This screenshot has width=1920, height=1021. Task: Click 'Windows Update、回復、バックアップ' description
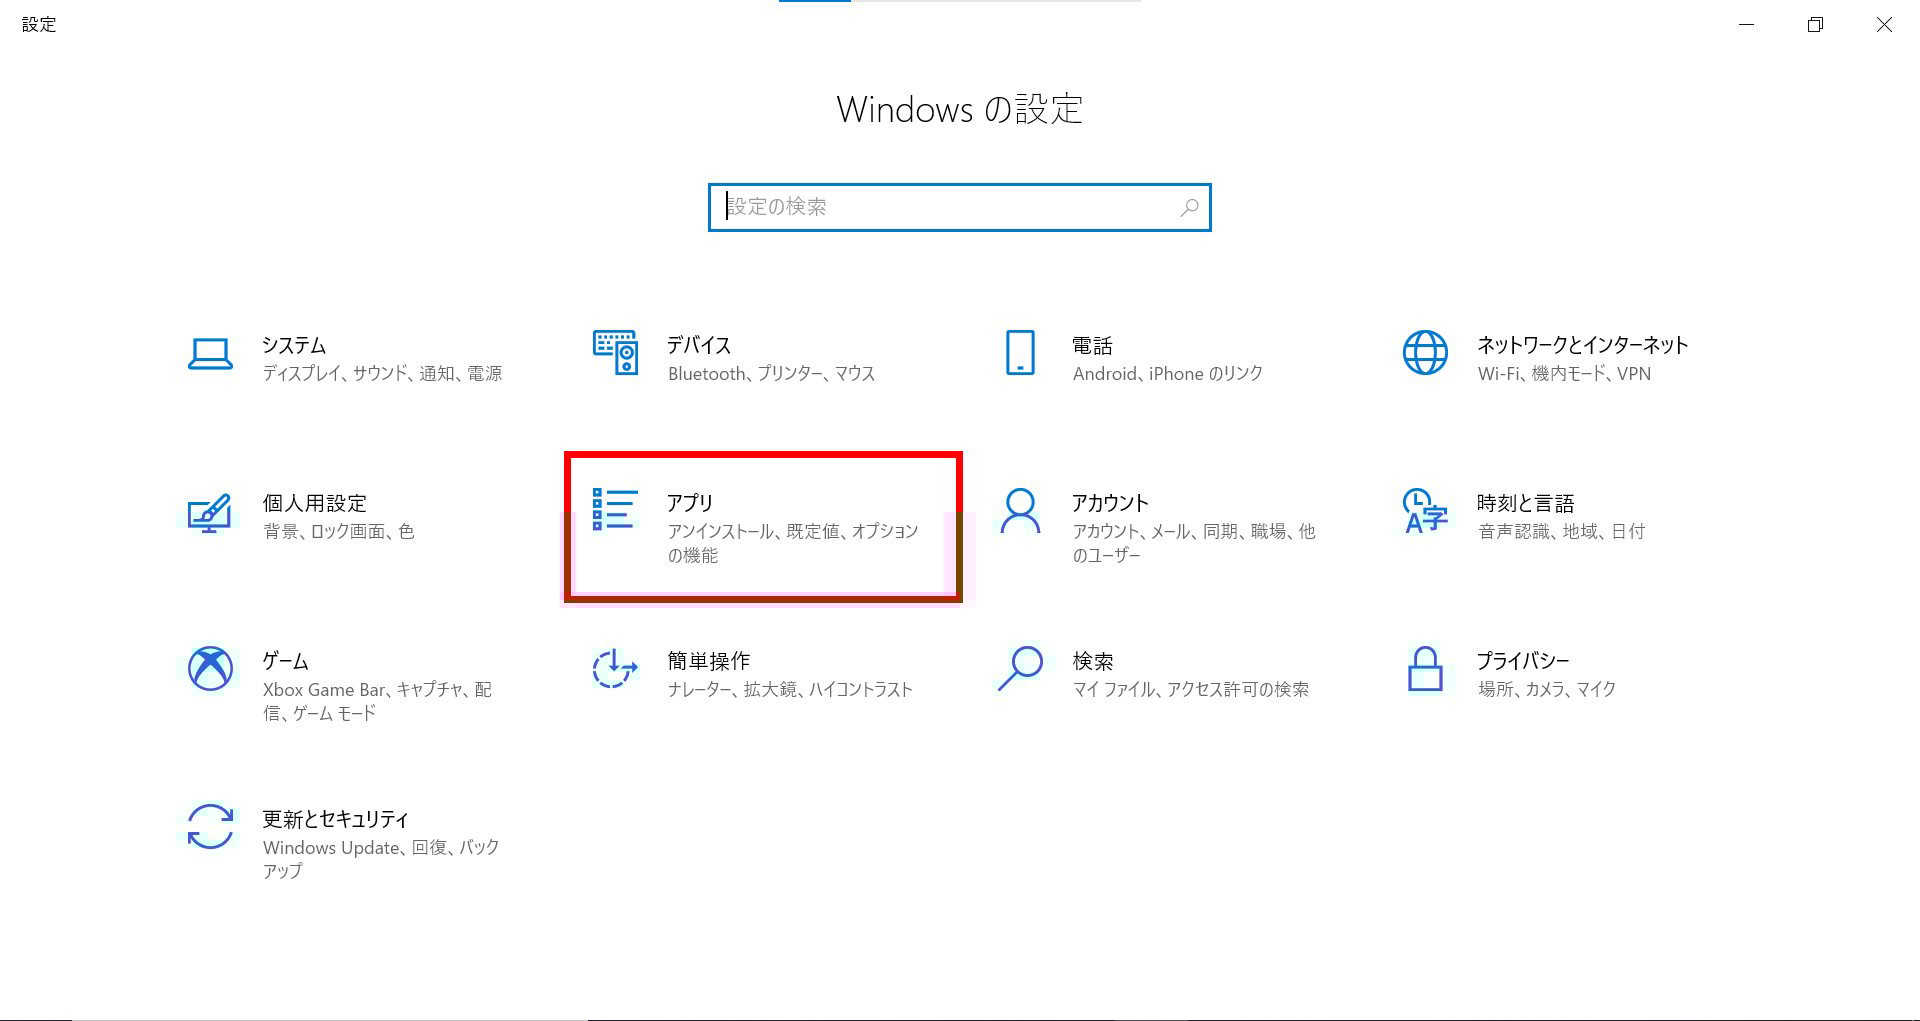[381, 859]
